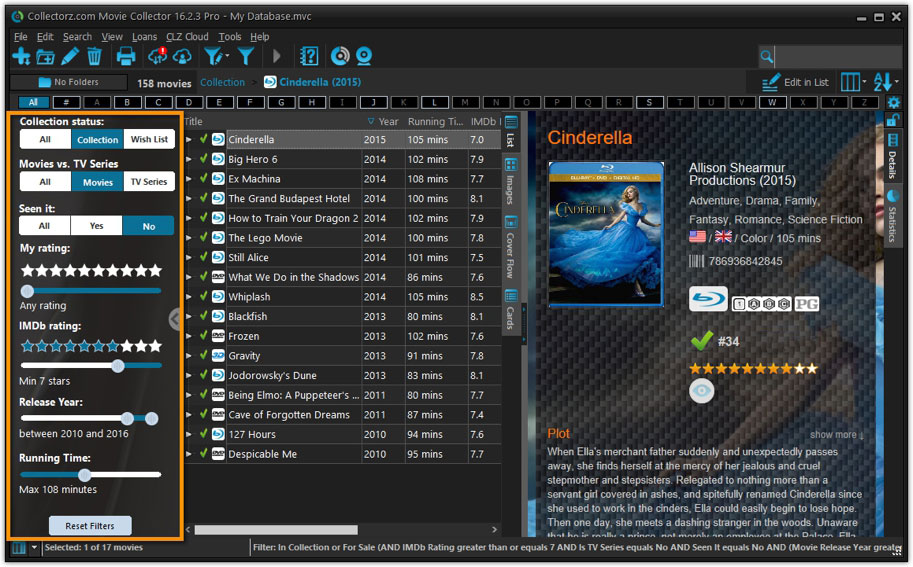Click the Delete trash can icon
The image size is (913, 567).
(x=94, y=56)
